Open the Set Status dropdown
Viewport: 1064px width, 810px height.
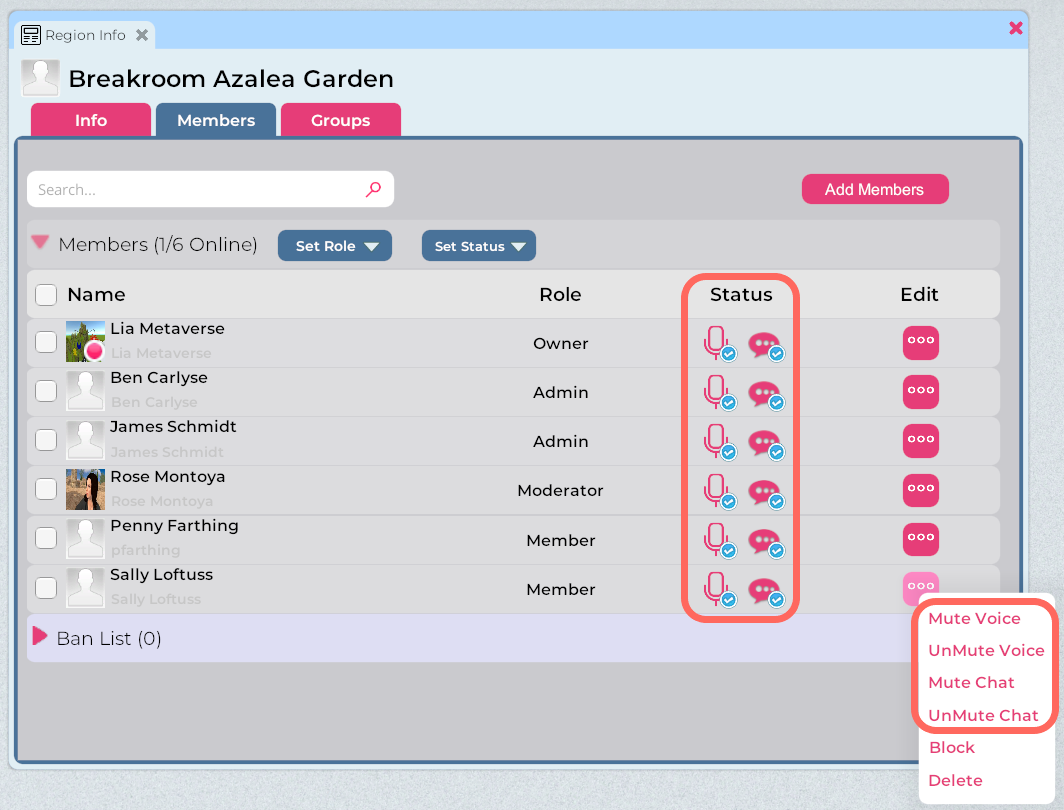click(478, 245)
